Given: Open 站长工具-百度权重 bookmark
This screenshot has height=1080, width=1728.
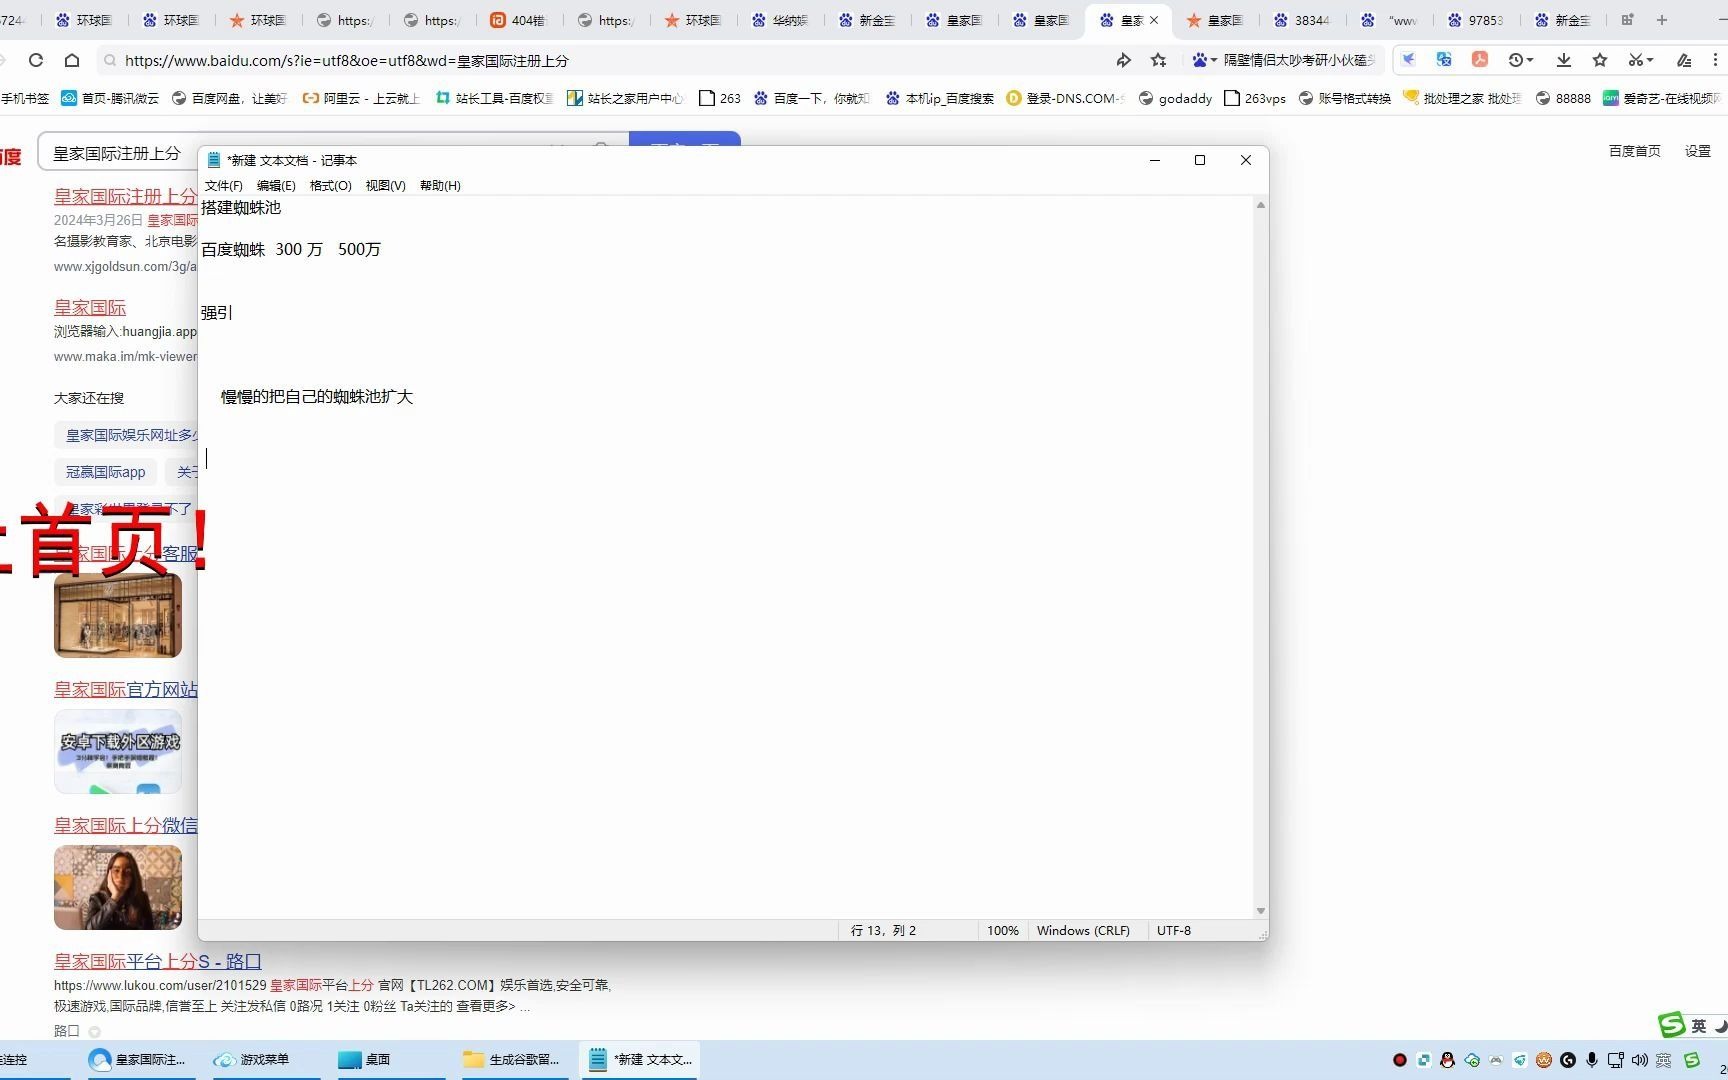Looking at the screenshot, I should click(494, 98).
